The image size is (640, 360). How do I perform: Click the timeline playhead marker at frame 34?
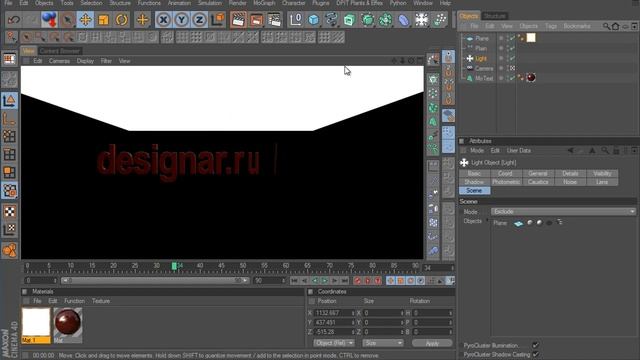pos(174,266)
